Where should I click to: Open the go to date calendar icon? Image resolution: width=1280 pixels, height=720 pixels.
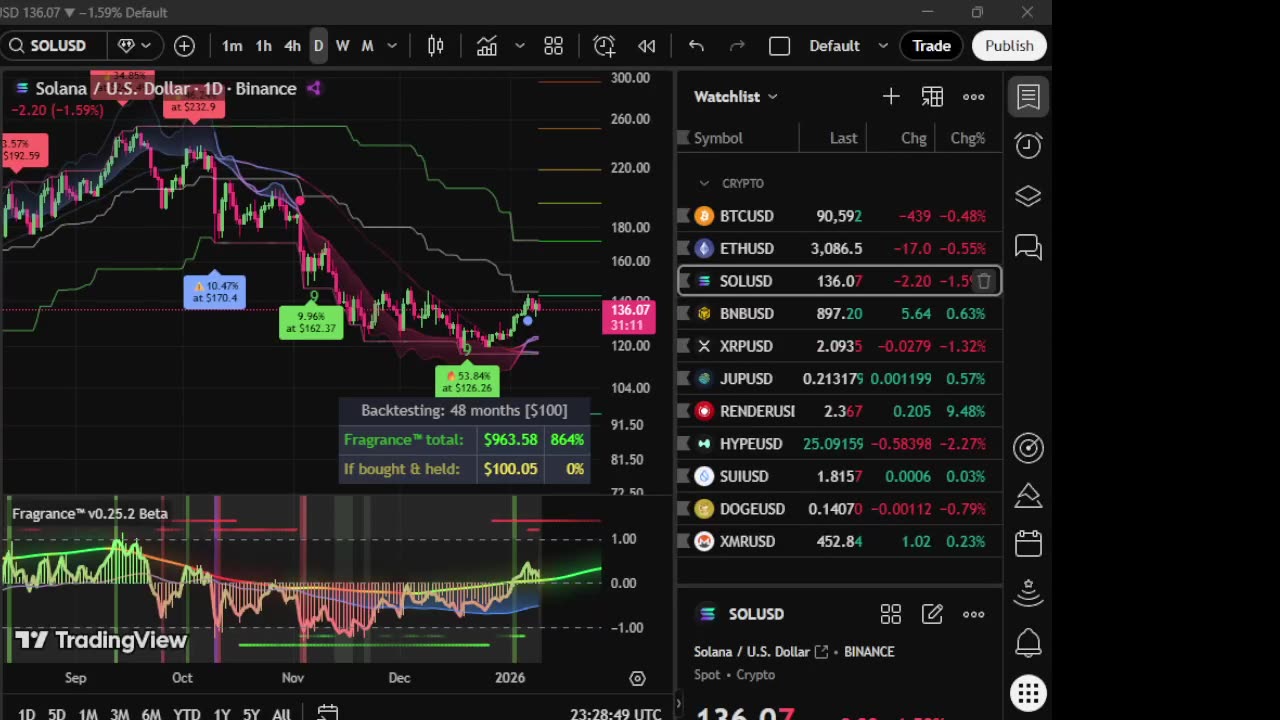tap(327, 713)
